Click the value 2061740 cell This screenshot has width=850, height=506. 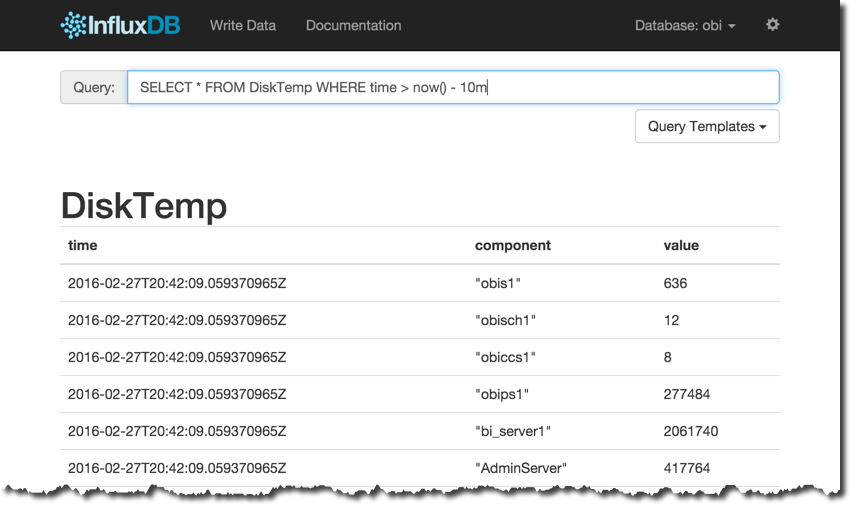click(691, 431)
